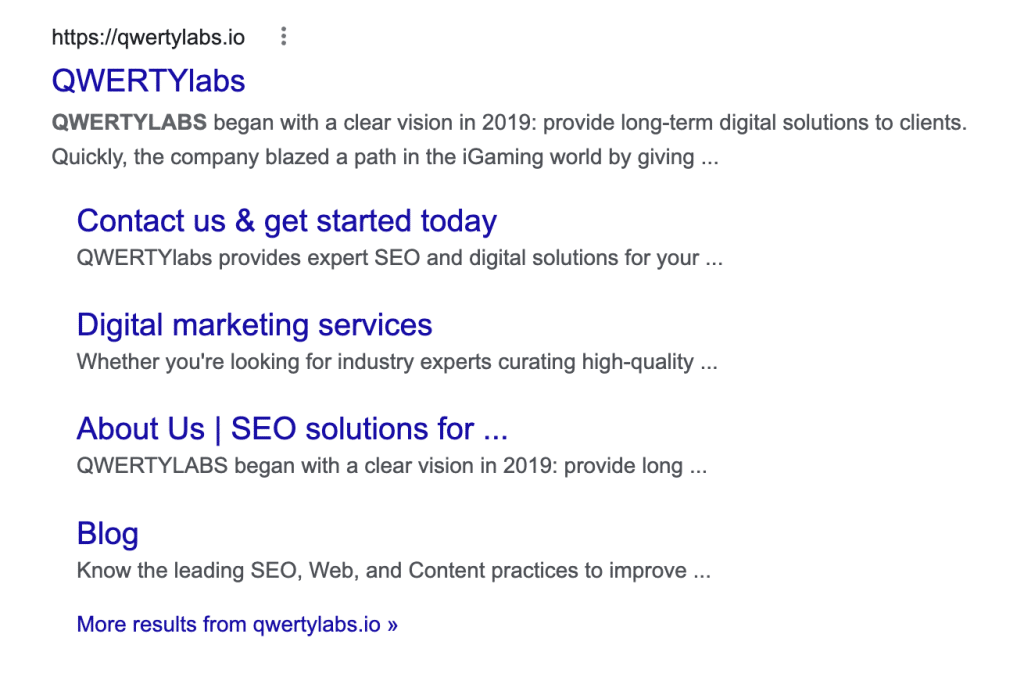Expand 'More results from qwertylabs.io »'
Image resolution: width=1024 pixels, height=677 pixels.
coord(237,624)
